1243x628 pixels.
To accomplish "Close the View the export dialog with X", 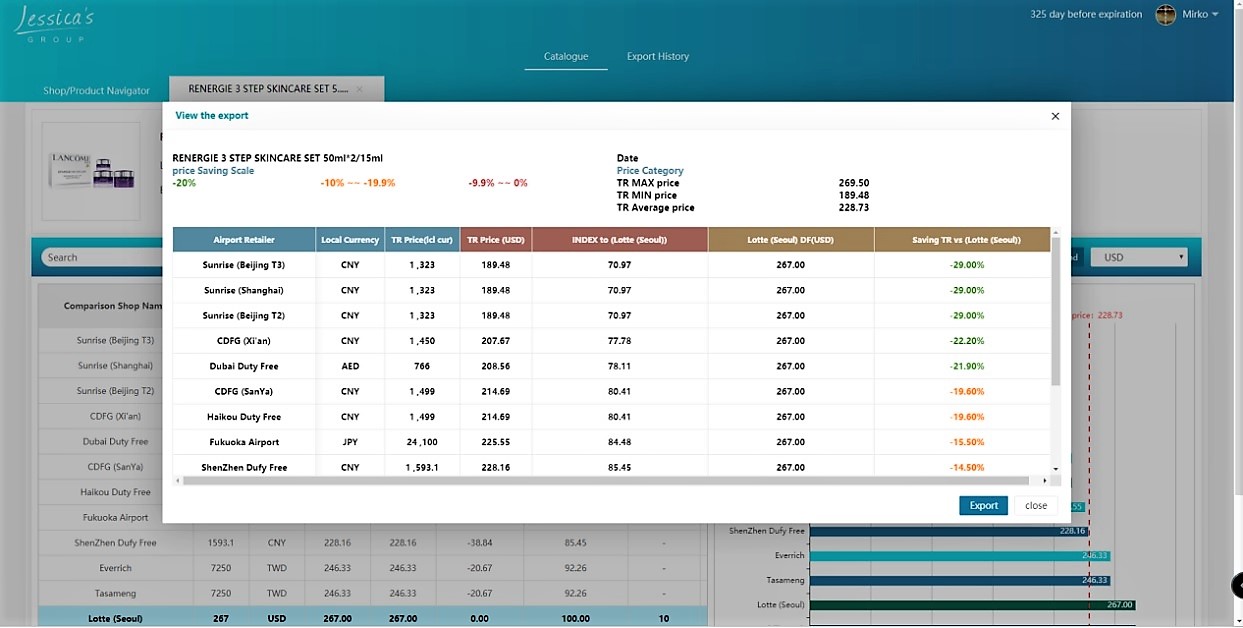I will coord(1054,116).
